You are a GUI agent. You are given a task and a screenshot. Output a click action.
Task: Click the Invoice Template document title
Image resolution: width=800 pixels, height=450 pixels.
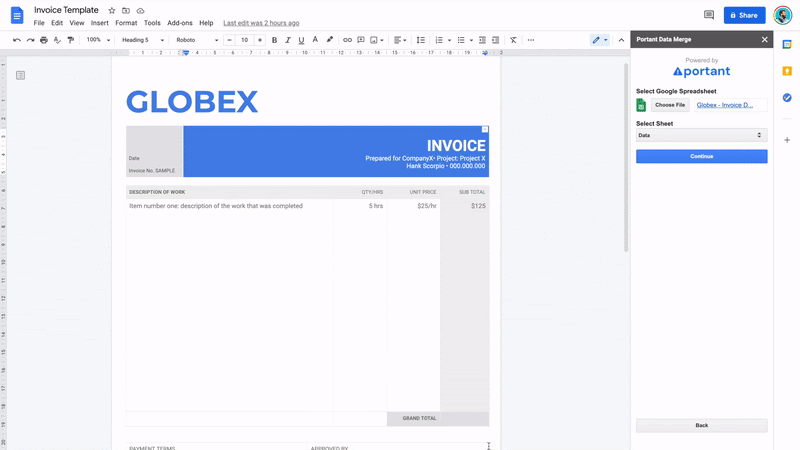coord(66,10)
